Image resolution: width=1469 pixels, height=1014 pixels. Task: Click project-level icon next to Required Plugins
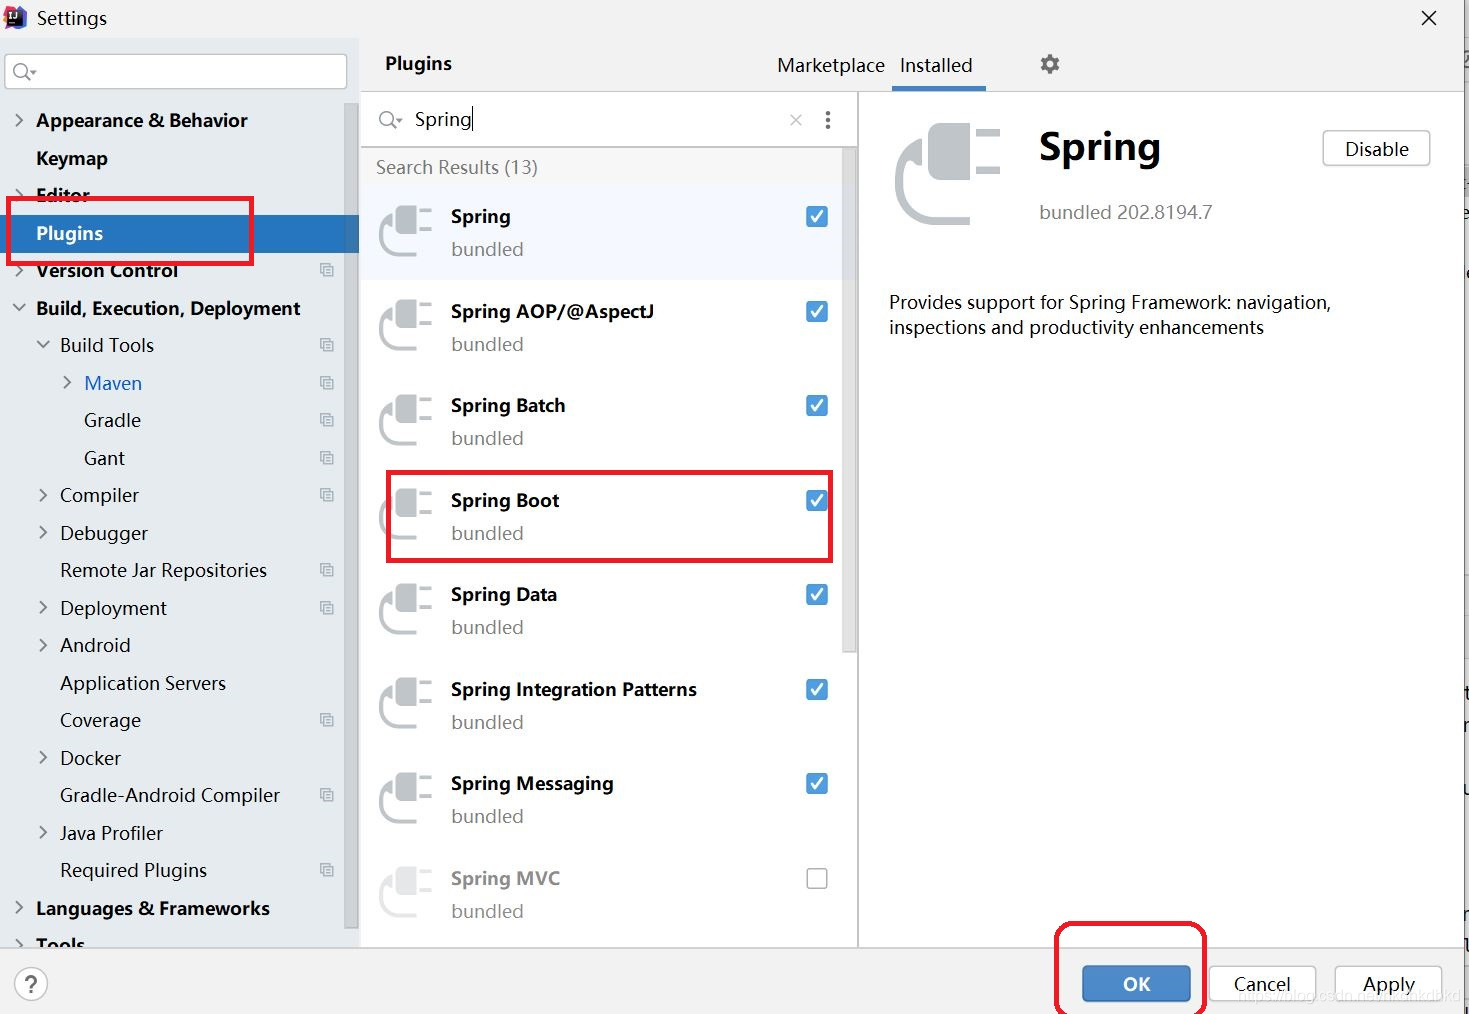[x=326, y=870]
